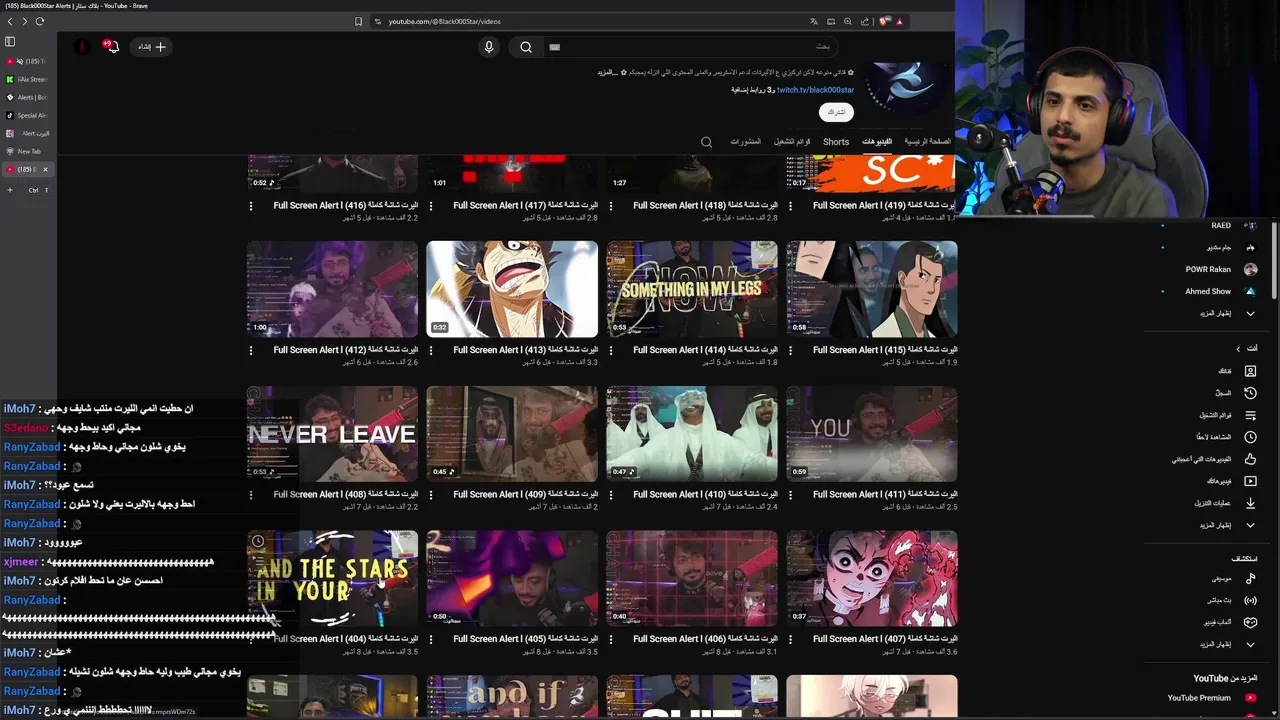Switch to the Shorts channel tab
The image size is (1280, 720).
click(836, 142)
